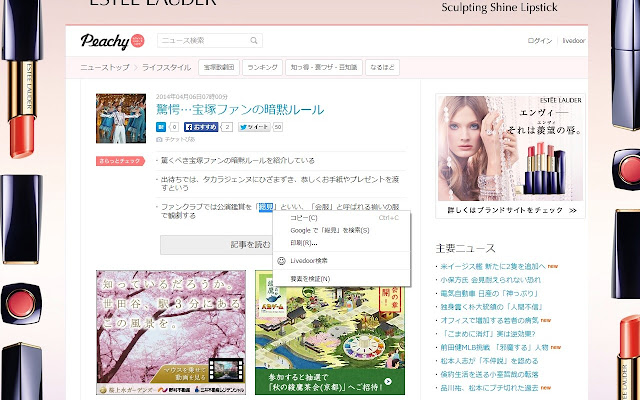Viewport: 640px width, 400px height.
Task: Click the Facebook count 2 bubble
Action: coord(227,127)
